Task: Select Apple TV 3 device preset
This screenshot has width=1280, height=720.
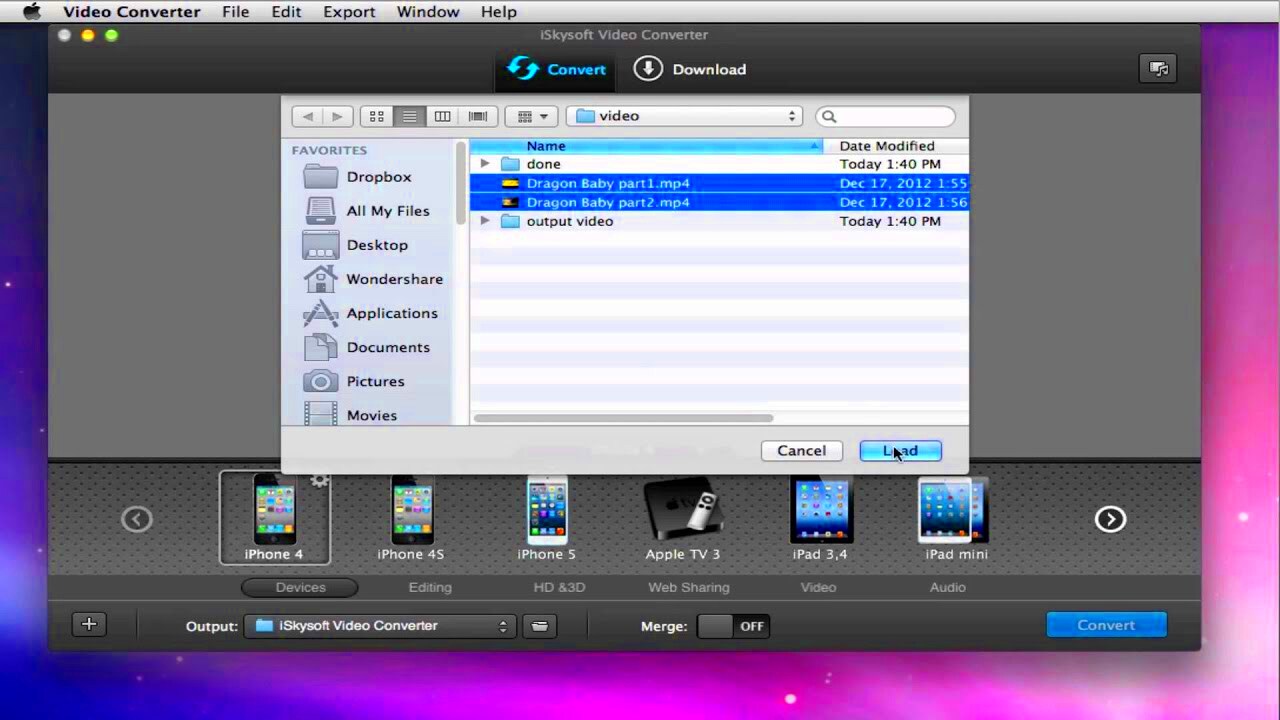Action: (682, 517)
